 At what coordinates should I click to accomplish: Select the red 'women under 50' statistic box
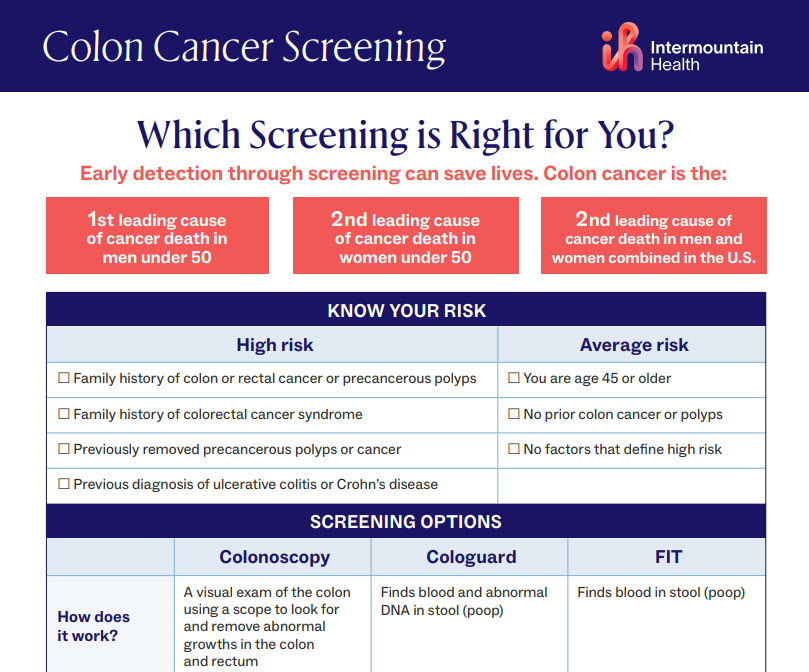(x=405, y=236)
